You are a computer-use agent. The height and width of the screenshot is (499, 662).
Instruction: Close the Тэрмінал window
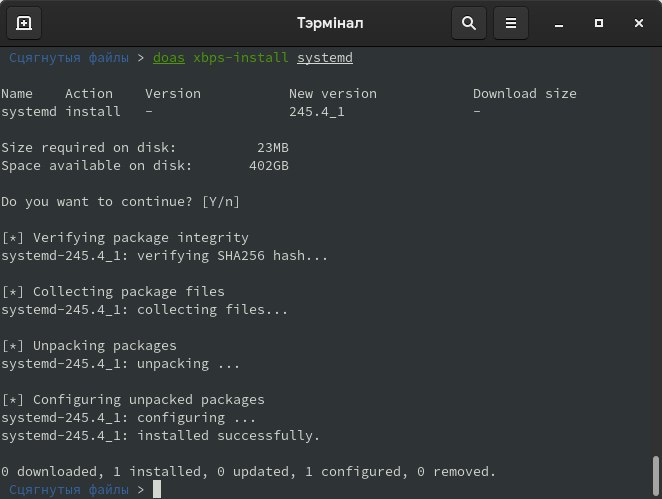tap(638, 23)
